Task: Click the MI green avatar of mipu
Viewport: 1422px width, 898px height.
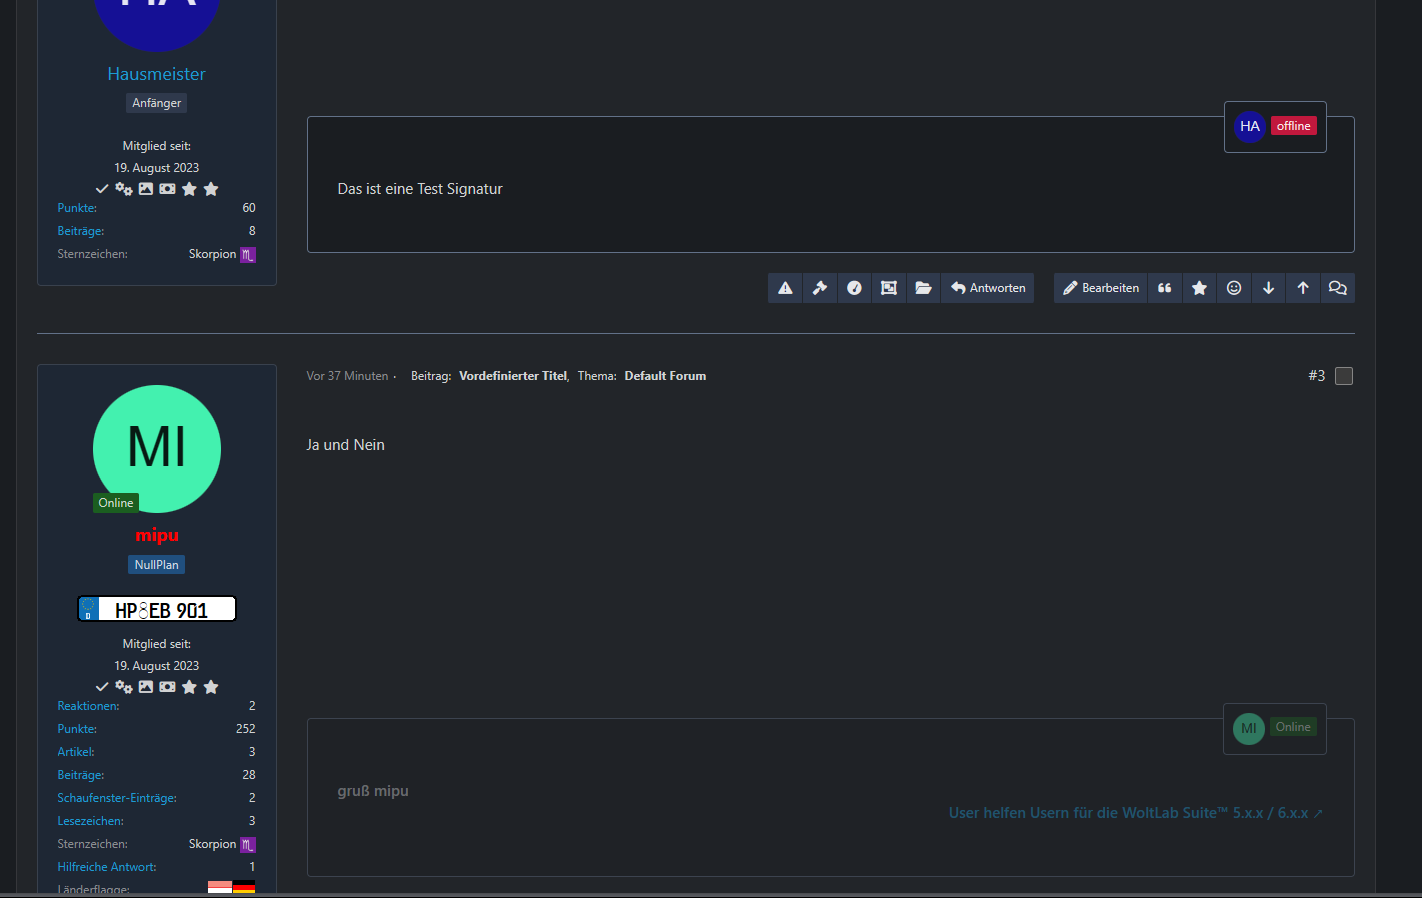Action: click(157, 449)
